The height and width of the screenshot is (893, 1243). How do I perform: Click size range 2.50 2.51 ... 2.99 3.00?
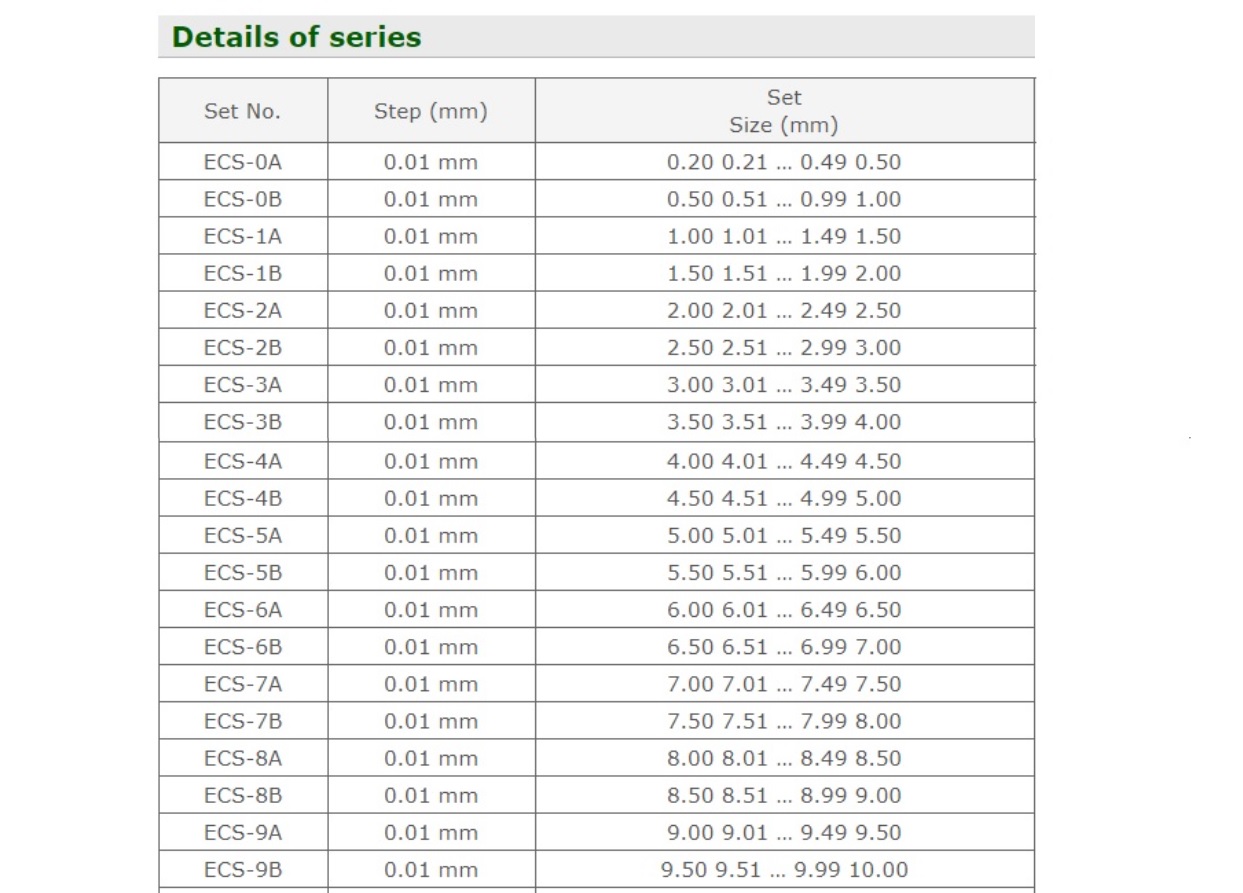(x=784, y=347)
